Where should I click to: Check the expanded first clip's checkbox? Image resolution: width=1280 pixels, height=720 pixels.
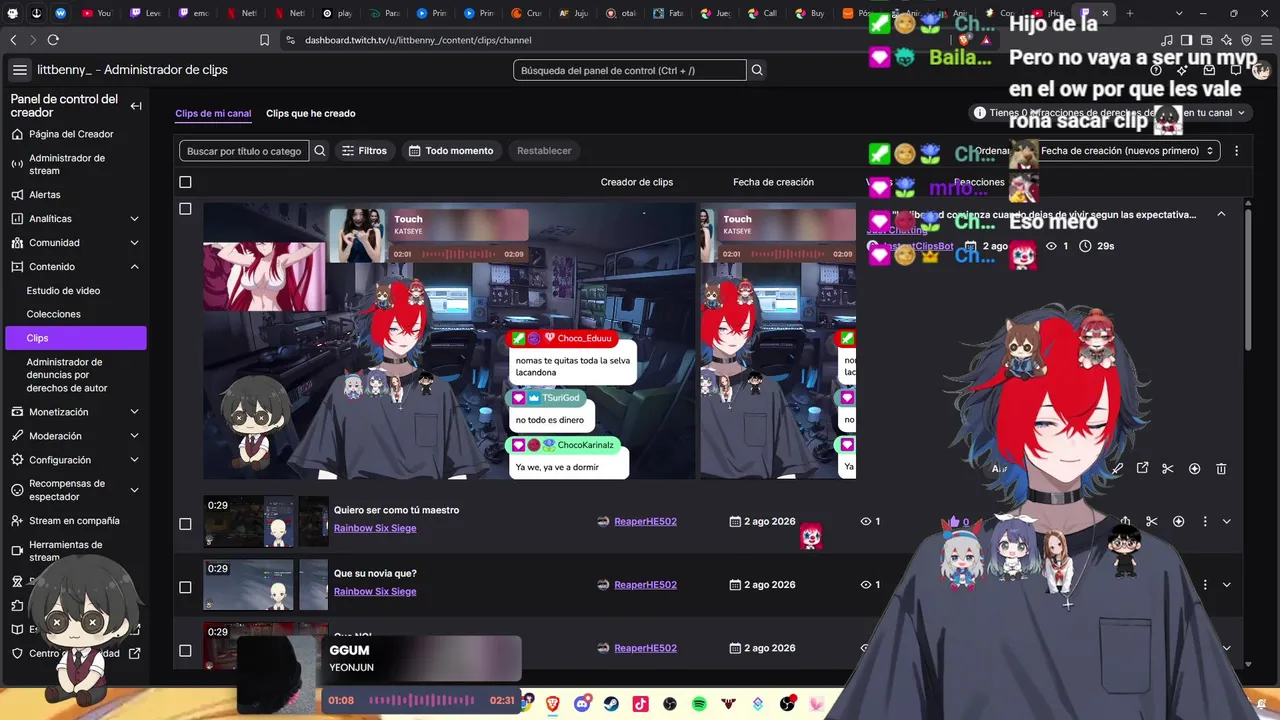185,209
